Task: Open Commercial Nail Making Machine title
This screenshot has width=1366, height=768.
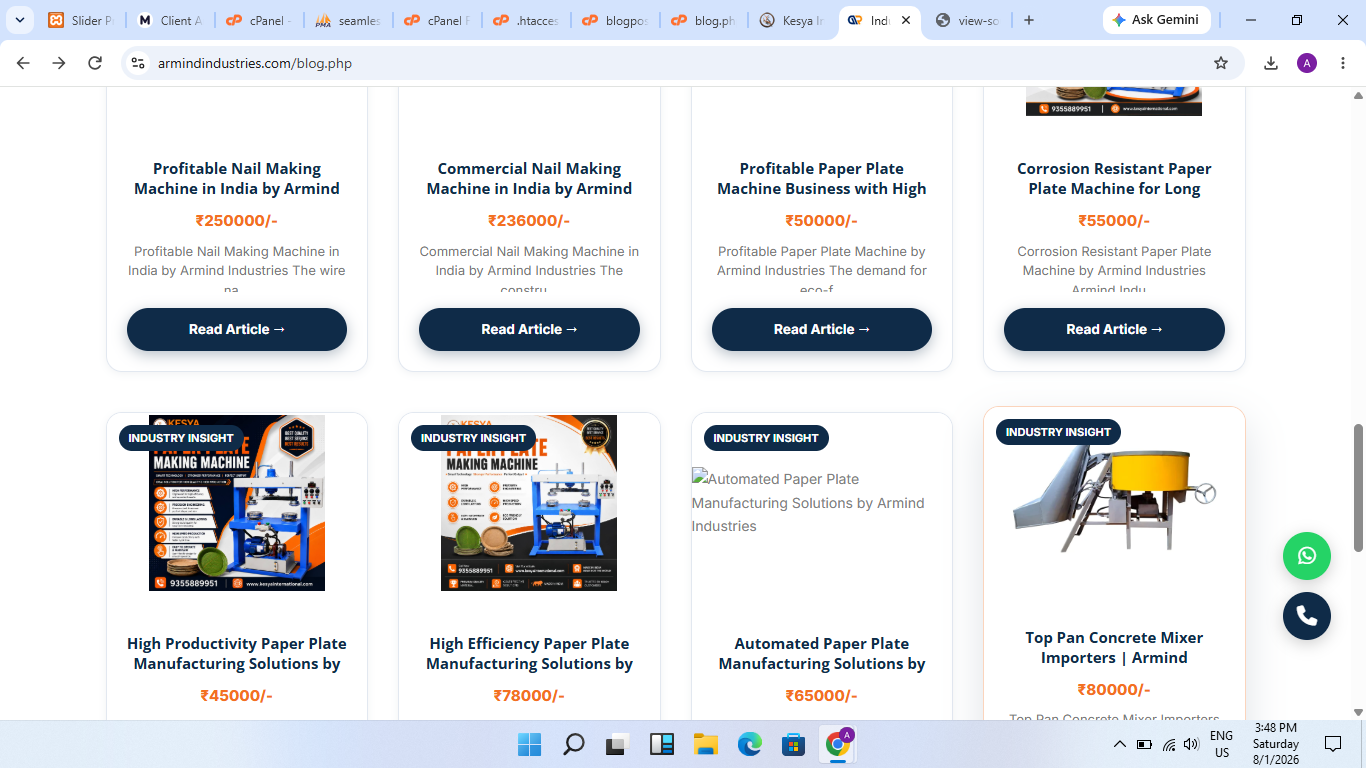Action: coord(529,179)
